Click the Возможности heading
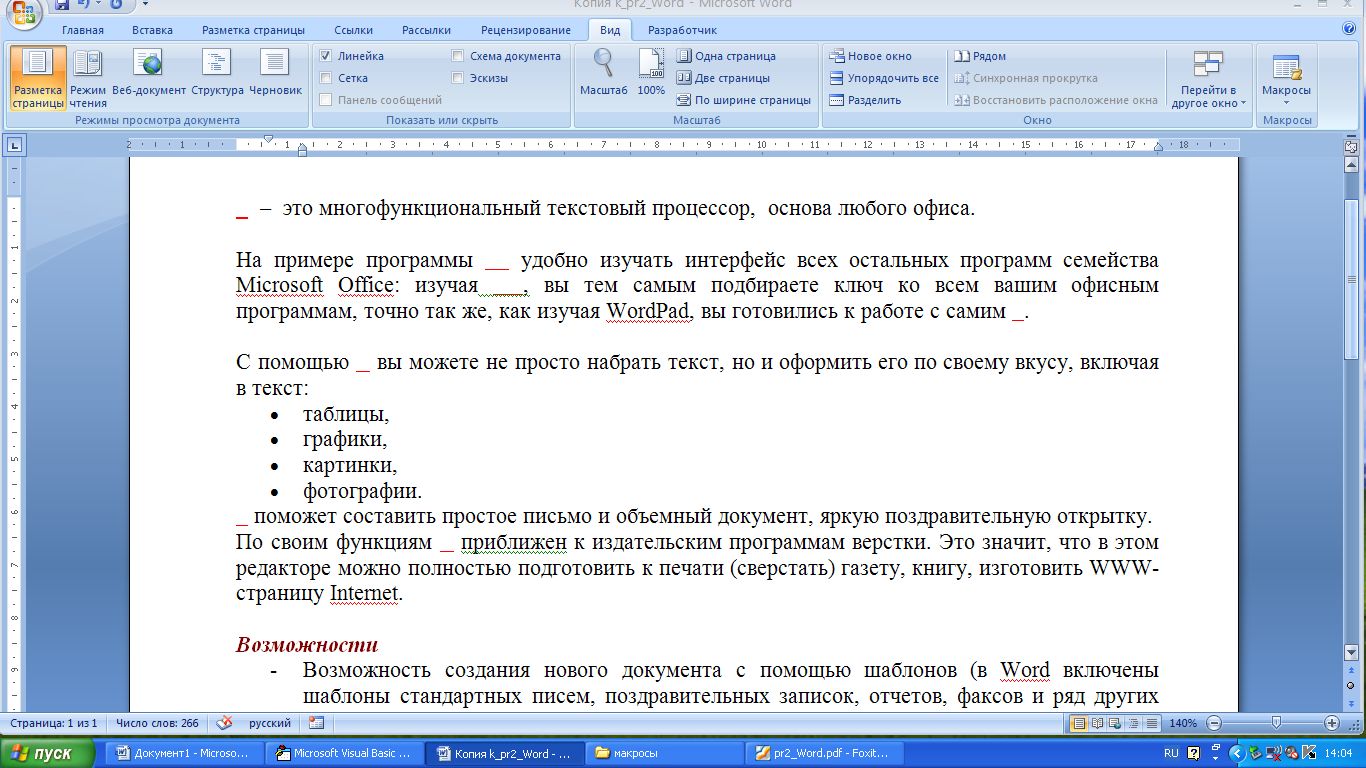This screenshot has width=1366, height=768. (307, 645)
